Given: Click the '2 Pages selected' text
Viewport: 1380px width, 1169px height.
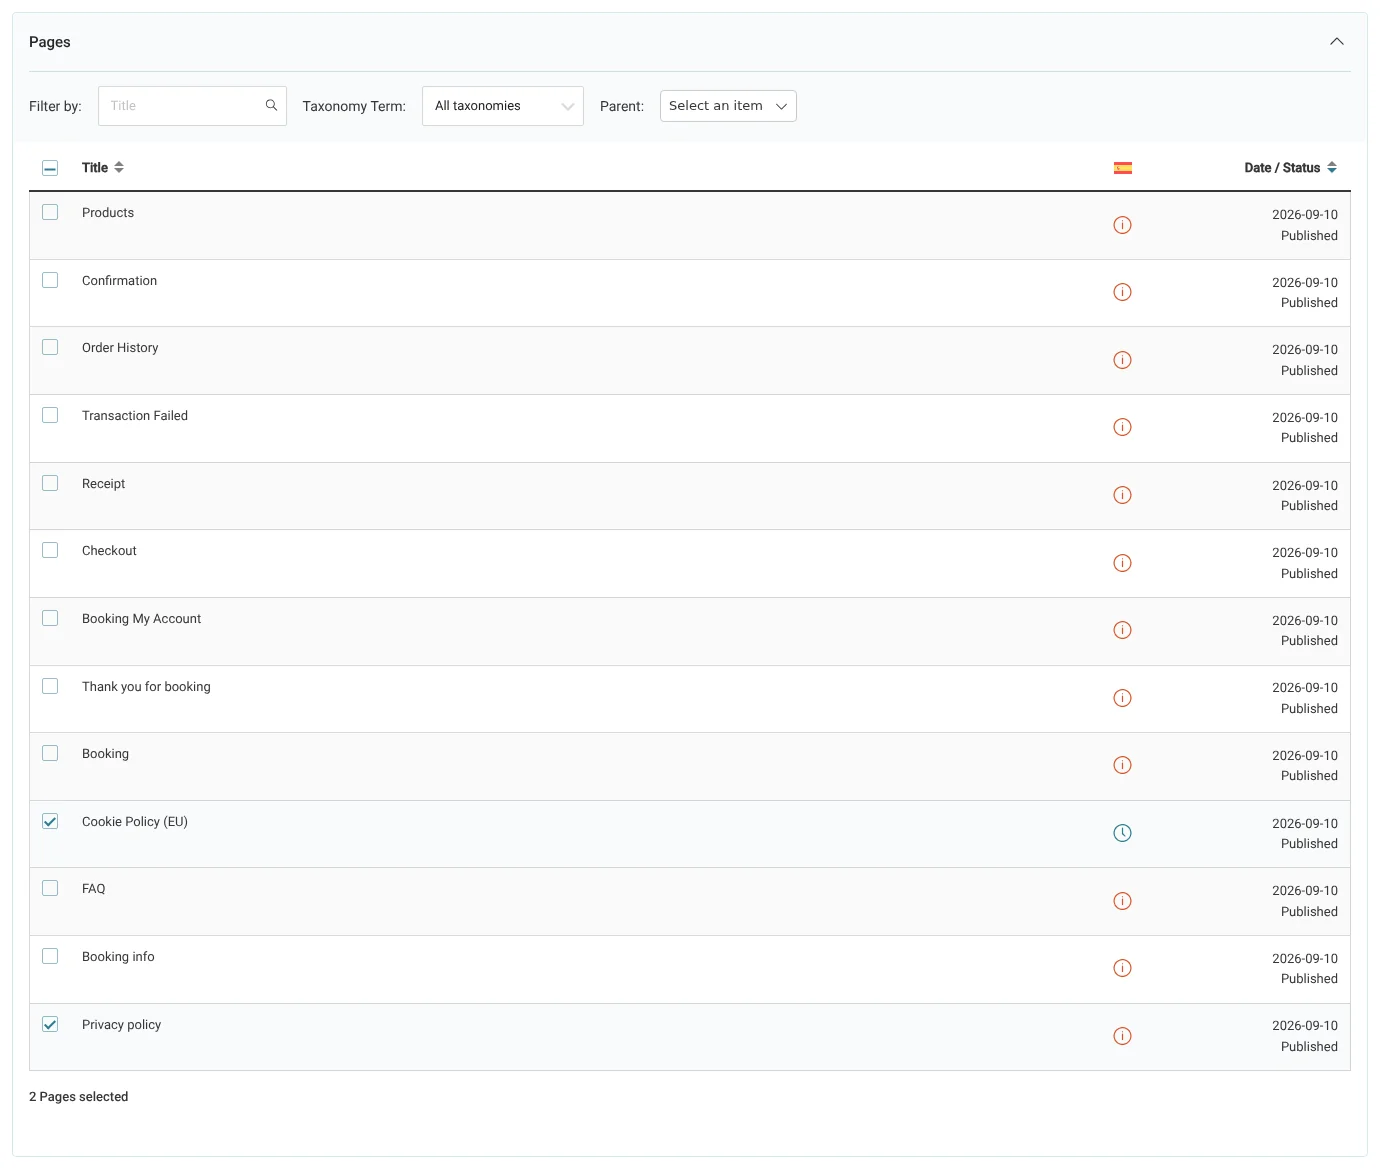Looking at the screenshot, I should click(79, 1097).
